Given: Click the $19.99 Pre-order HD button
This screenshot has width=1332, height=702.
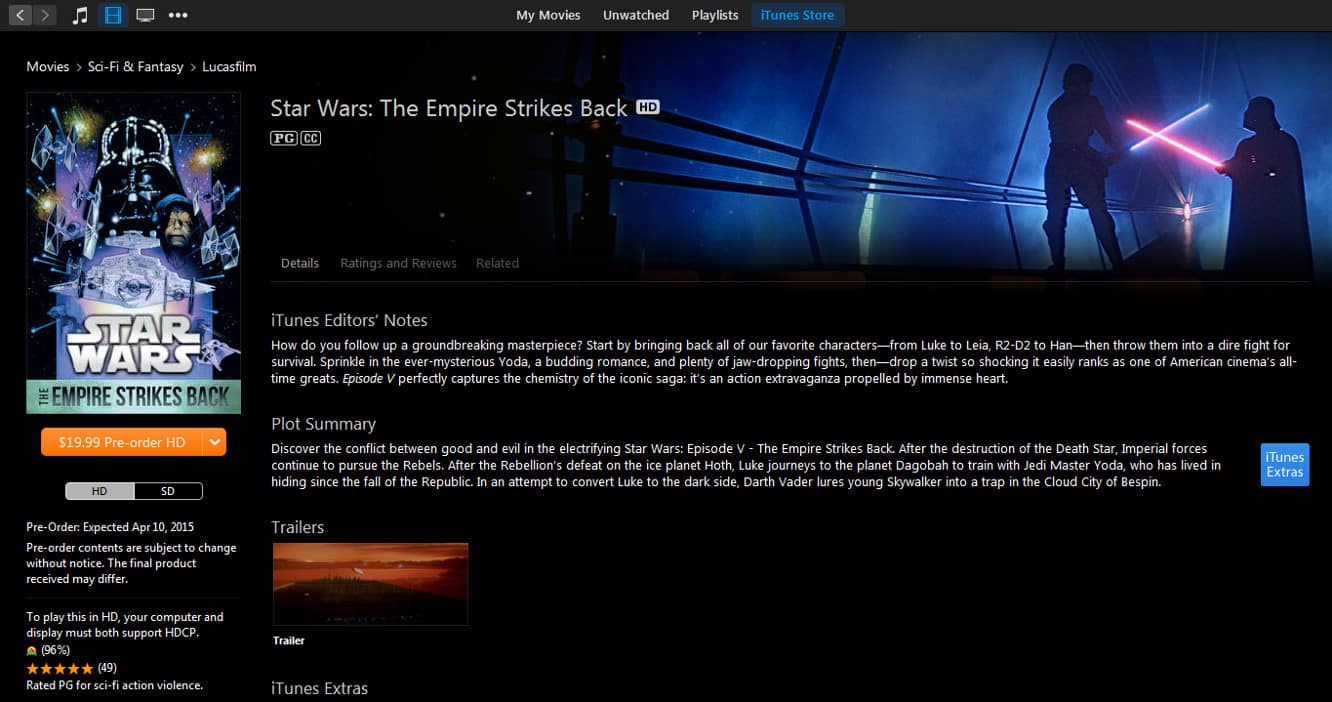Looking at the screenshot, I should (x=123, y=441).
